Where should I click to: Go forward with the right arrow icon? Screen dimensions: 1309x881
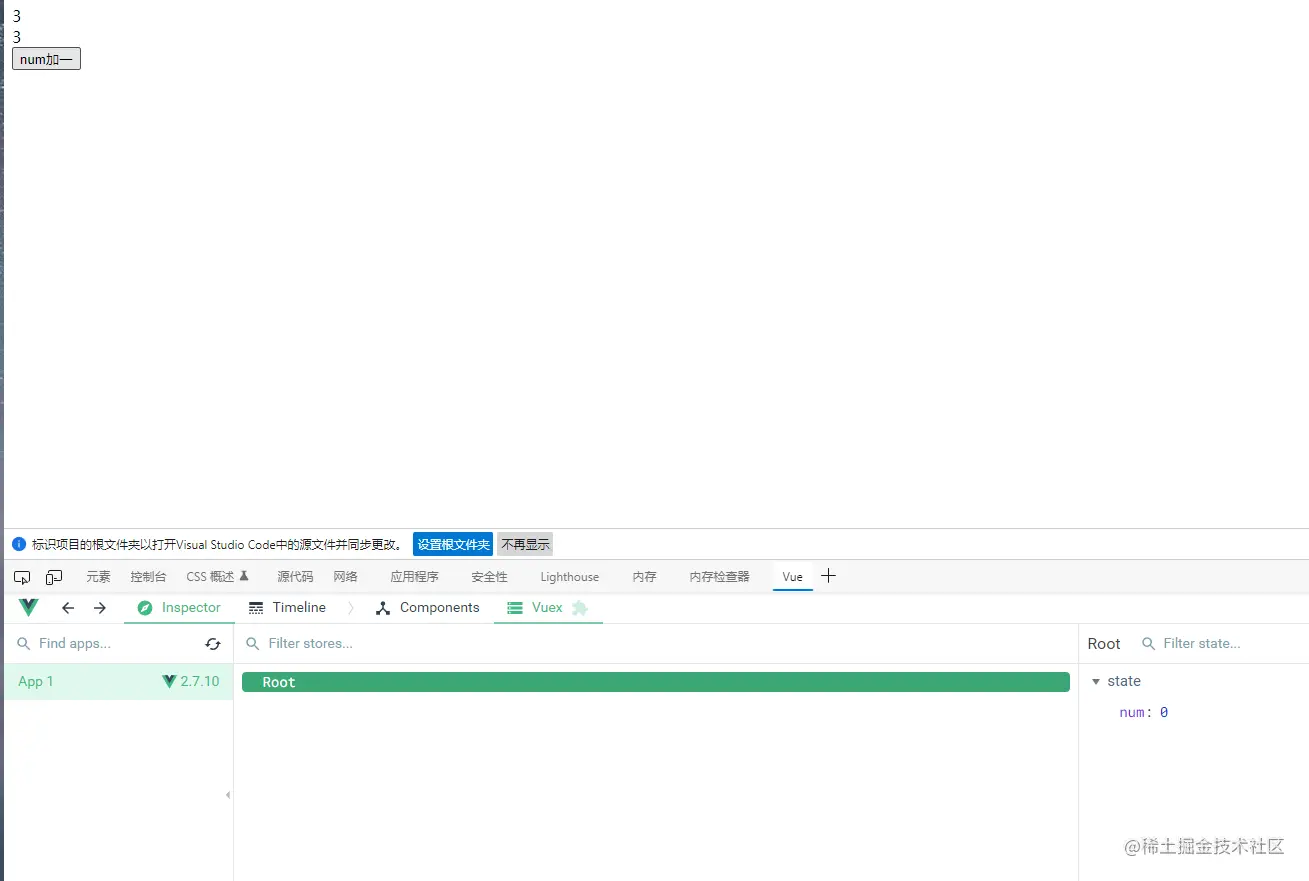click(100, 608)
